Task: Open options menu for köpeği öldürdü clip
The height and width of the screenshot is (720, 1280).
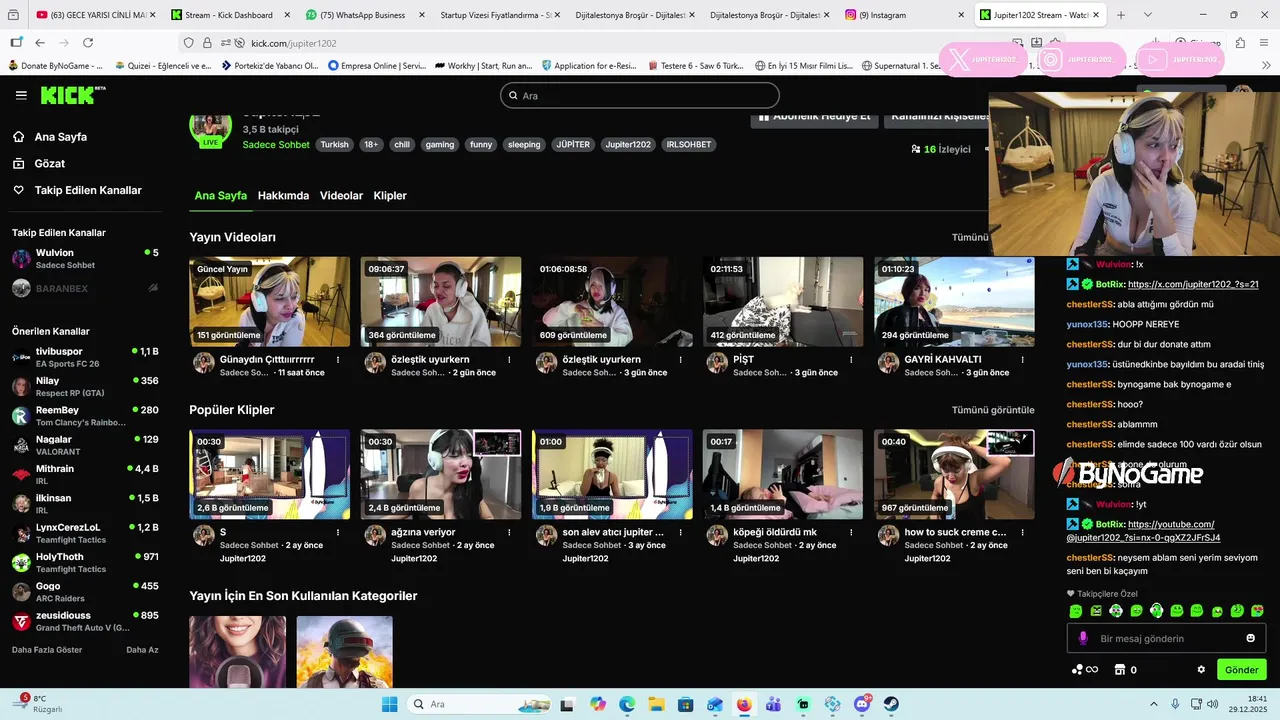Action: (851, 533)
